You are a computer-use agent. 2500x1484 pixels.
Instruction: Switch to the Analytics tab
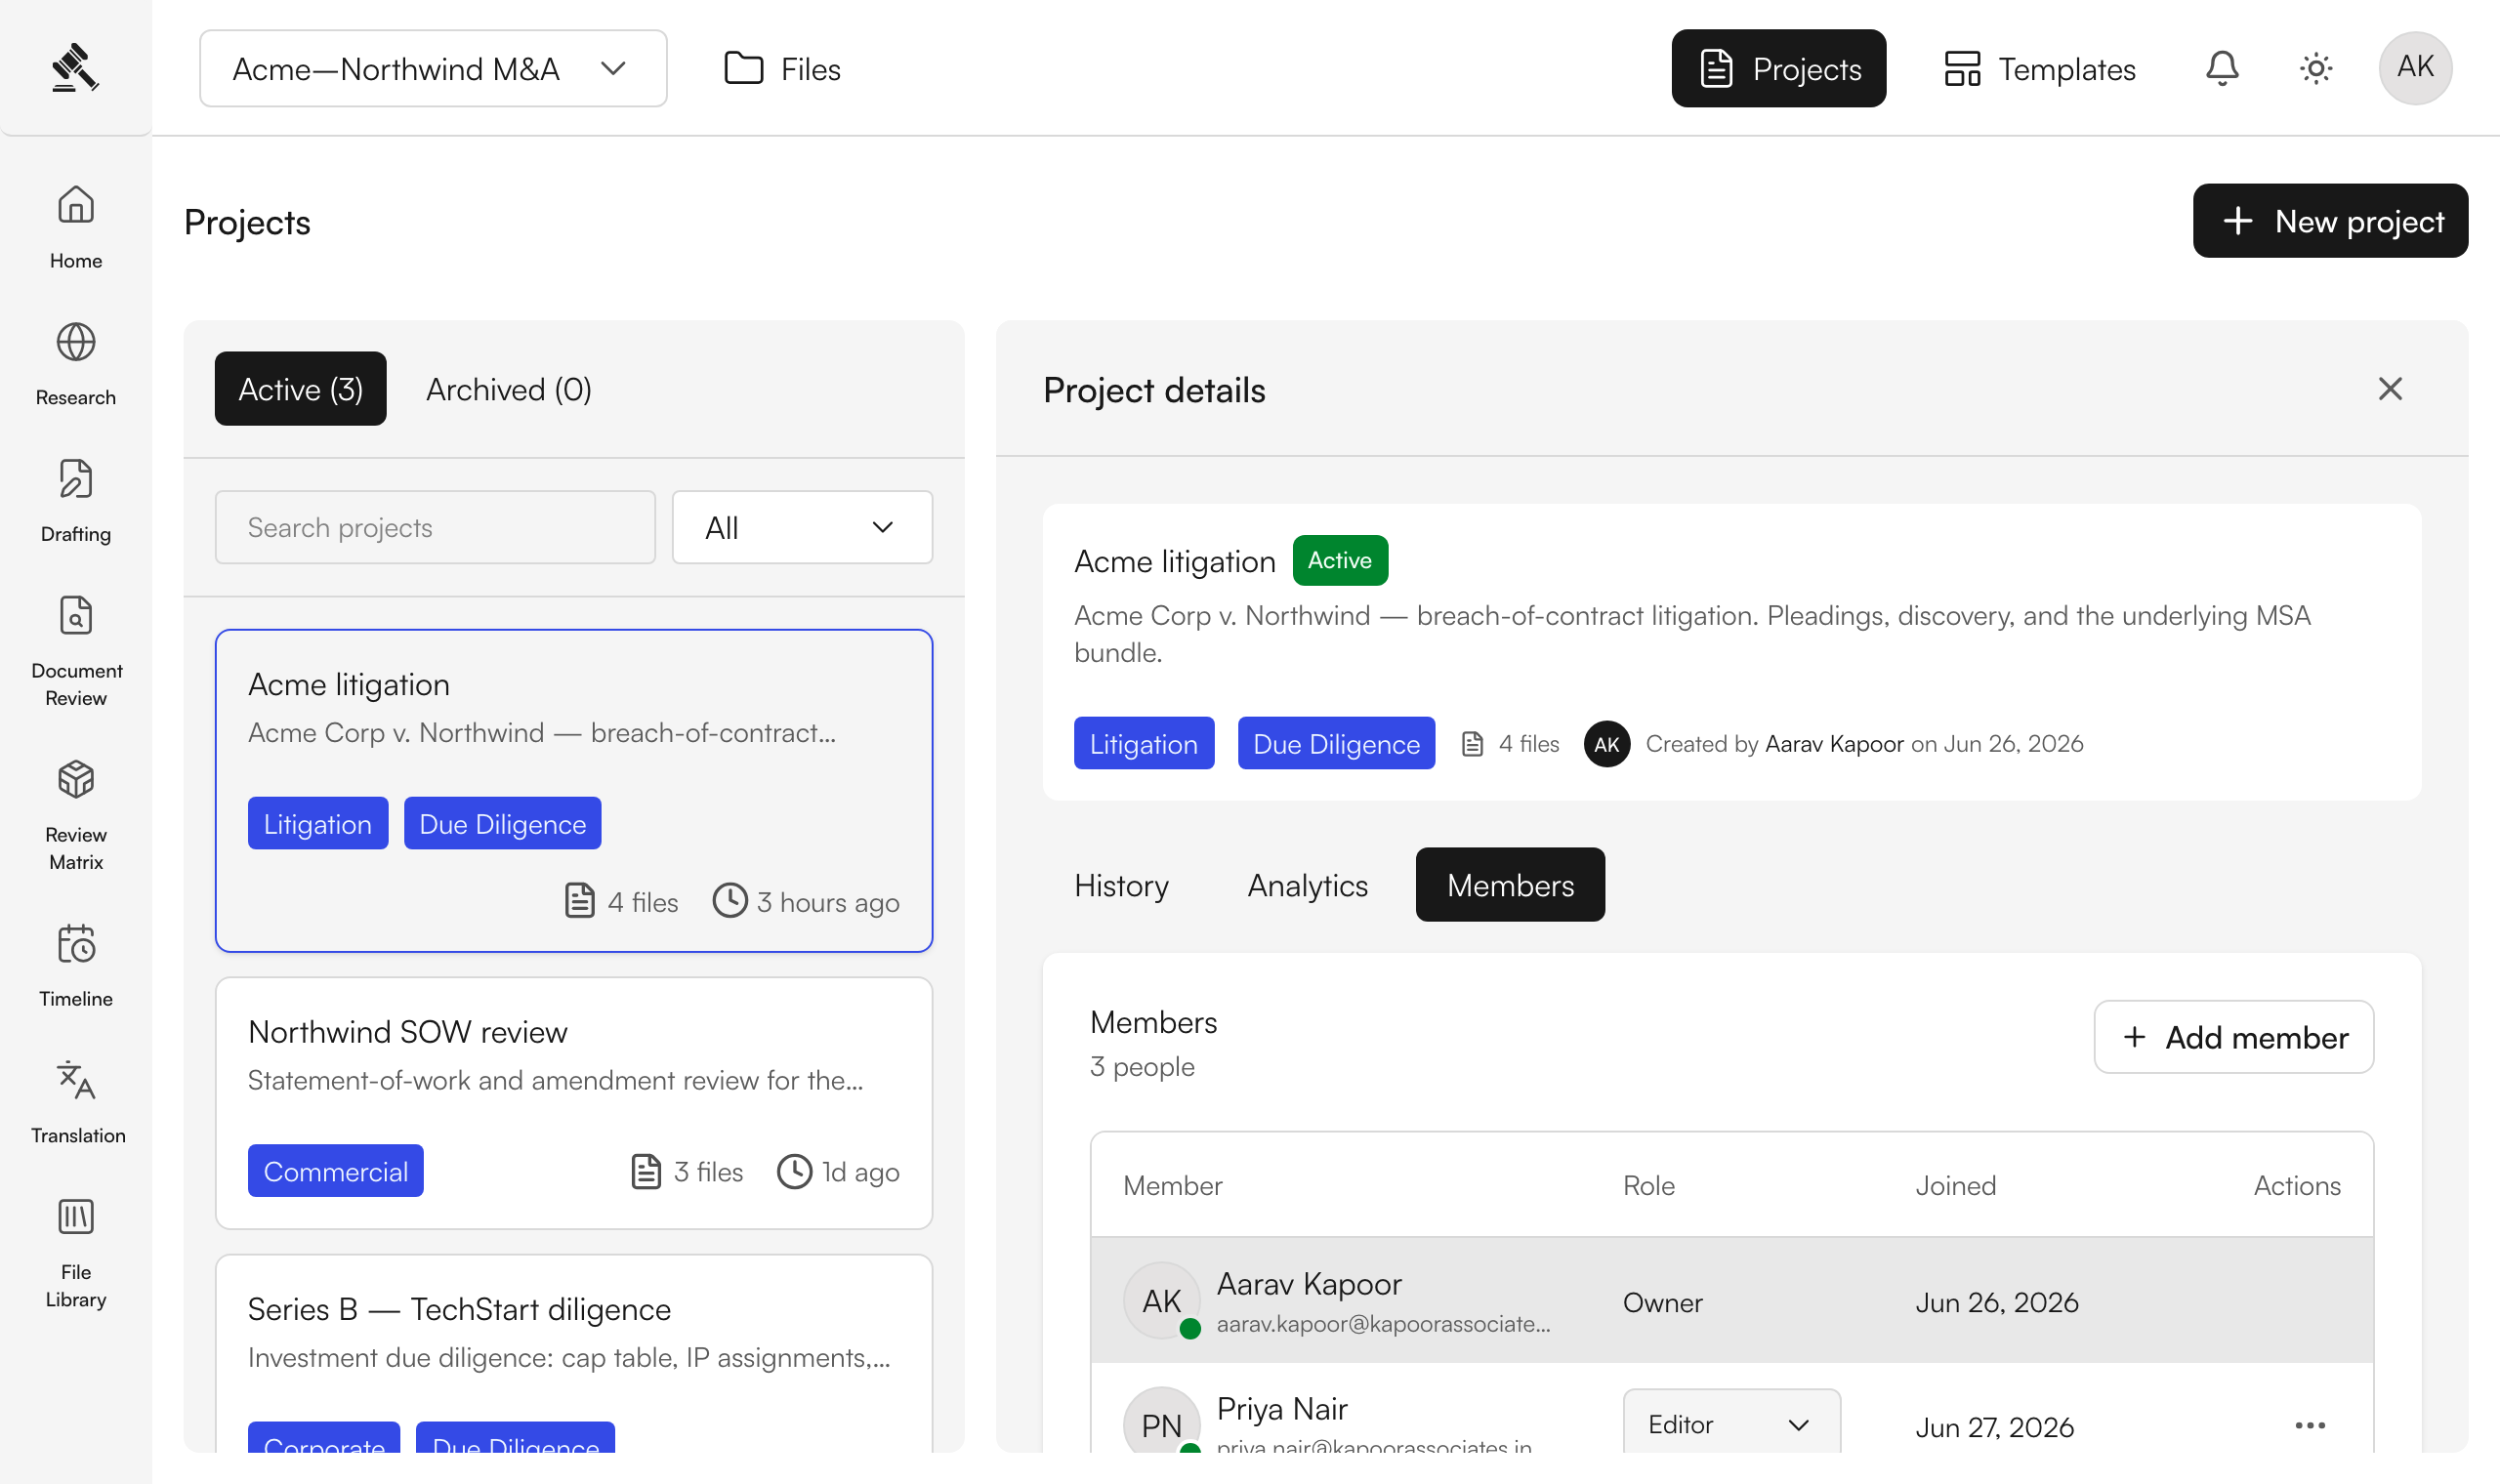[1308, 885]
